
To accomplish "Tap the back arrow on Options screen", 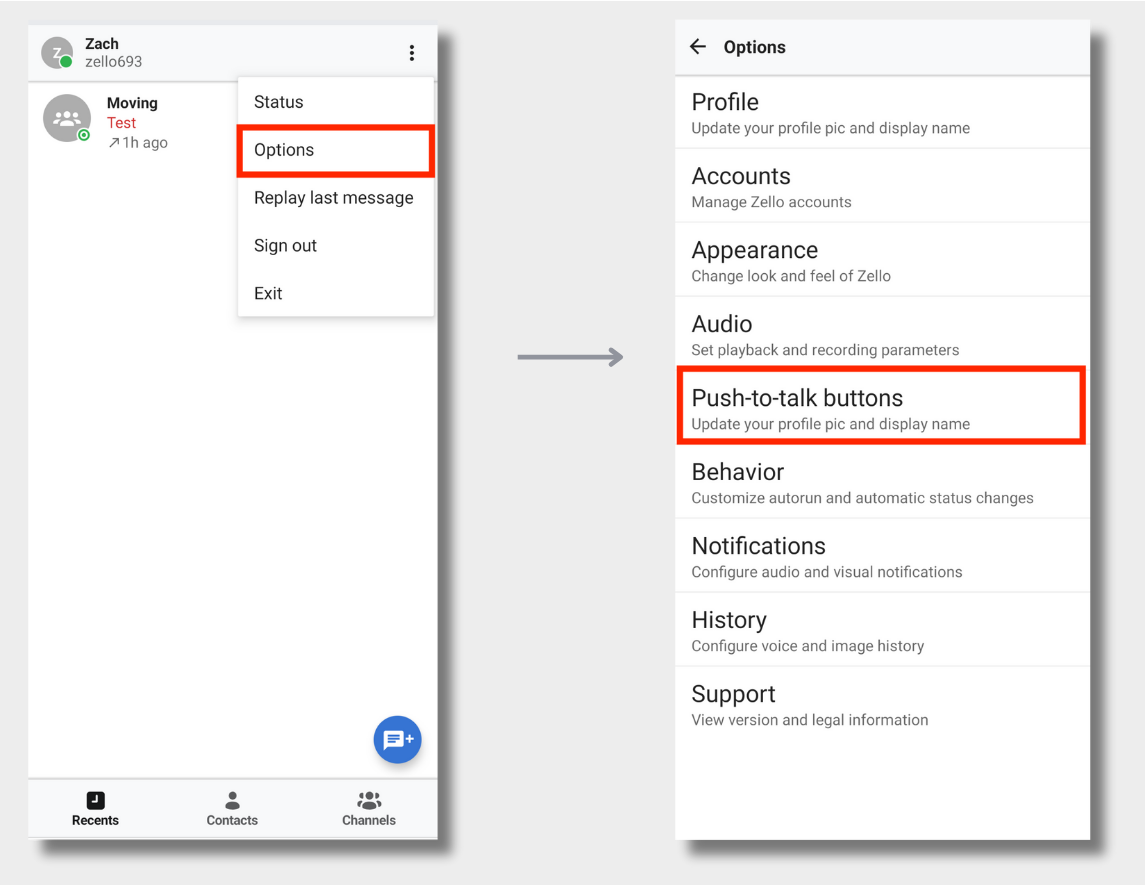I will point(697,46).
